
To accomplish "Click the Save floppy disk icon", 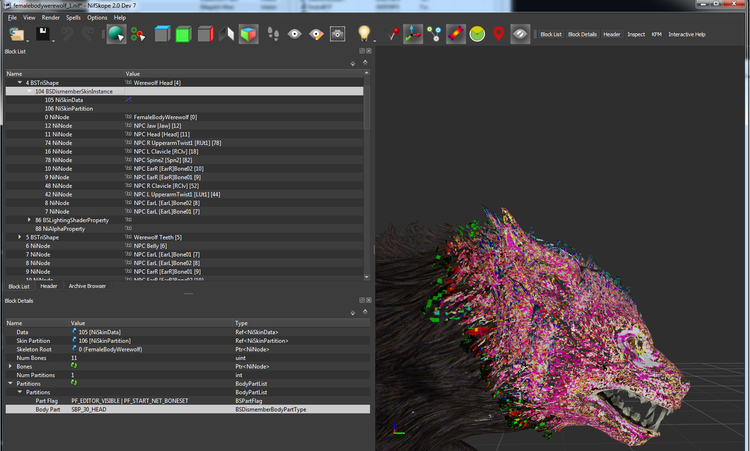I will 43,34.
